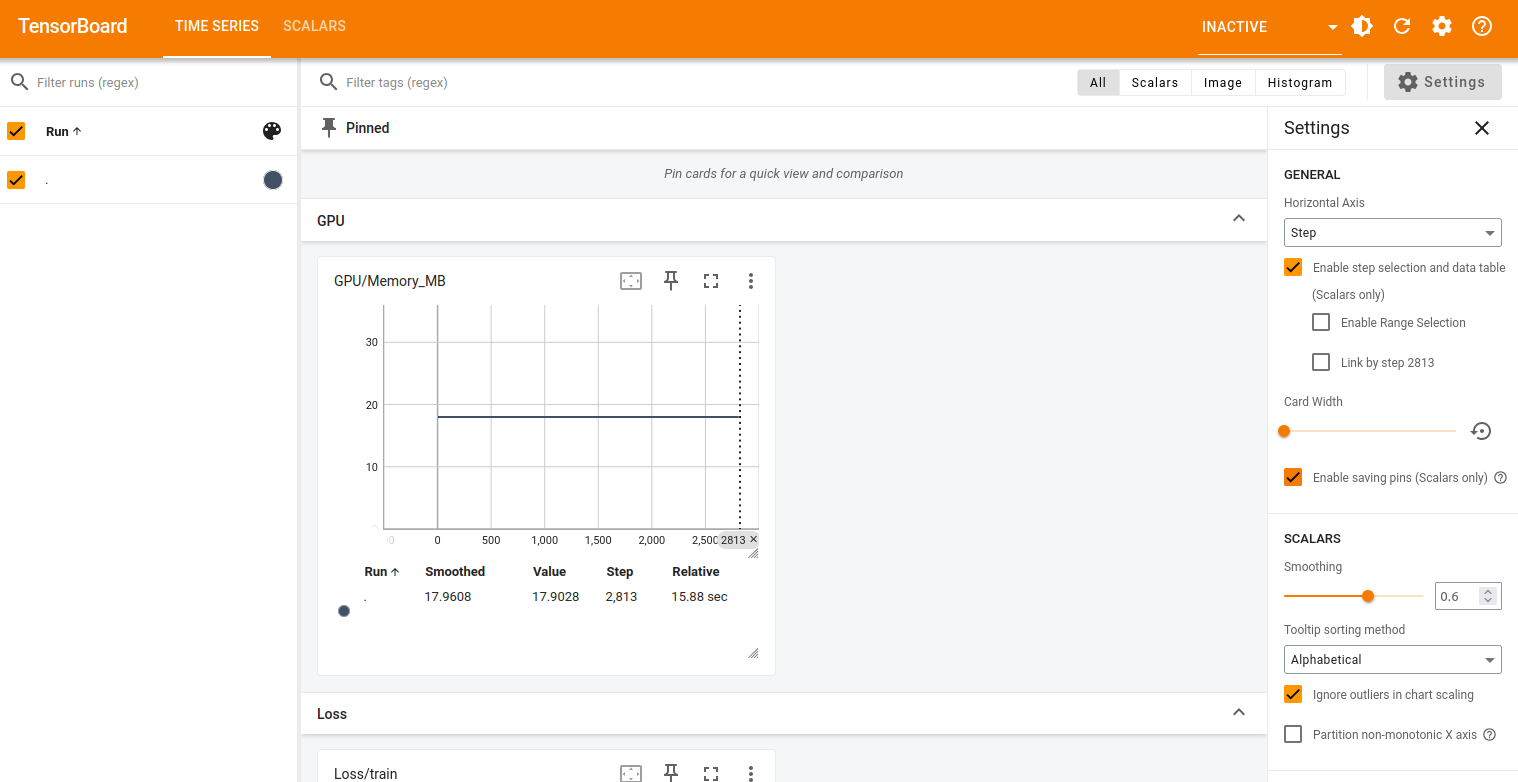
Task: Reset card width to default
Action: [1481, 431]
